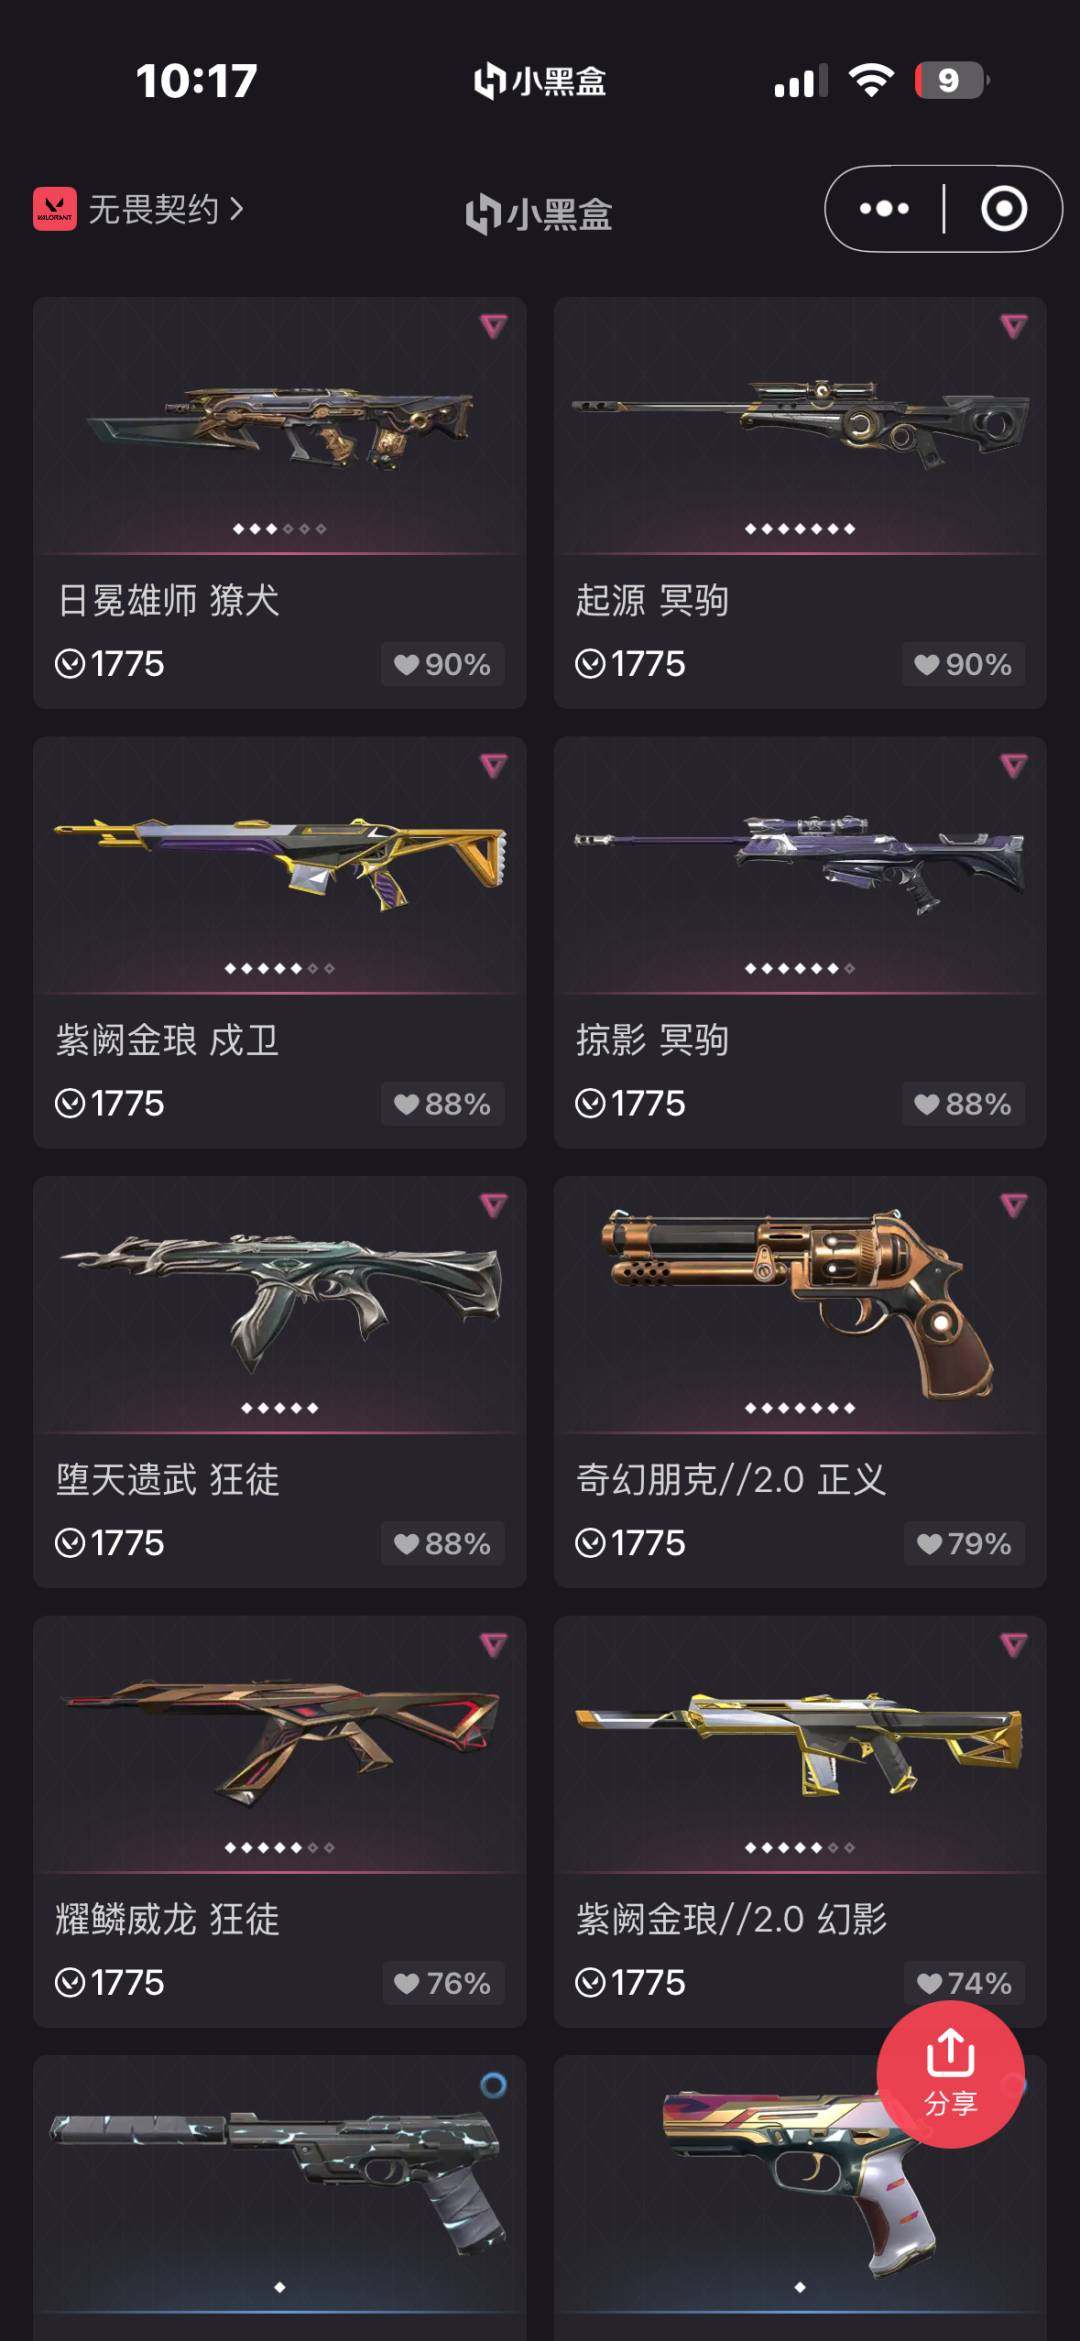Tap the red 分享 share button

click(x=950, y=2074)
